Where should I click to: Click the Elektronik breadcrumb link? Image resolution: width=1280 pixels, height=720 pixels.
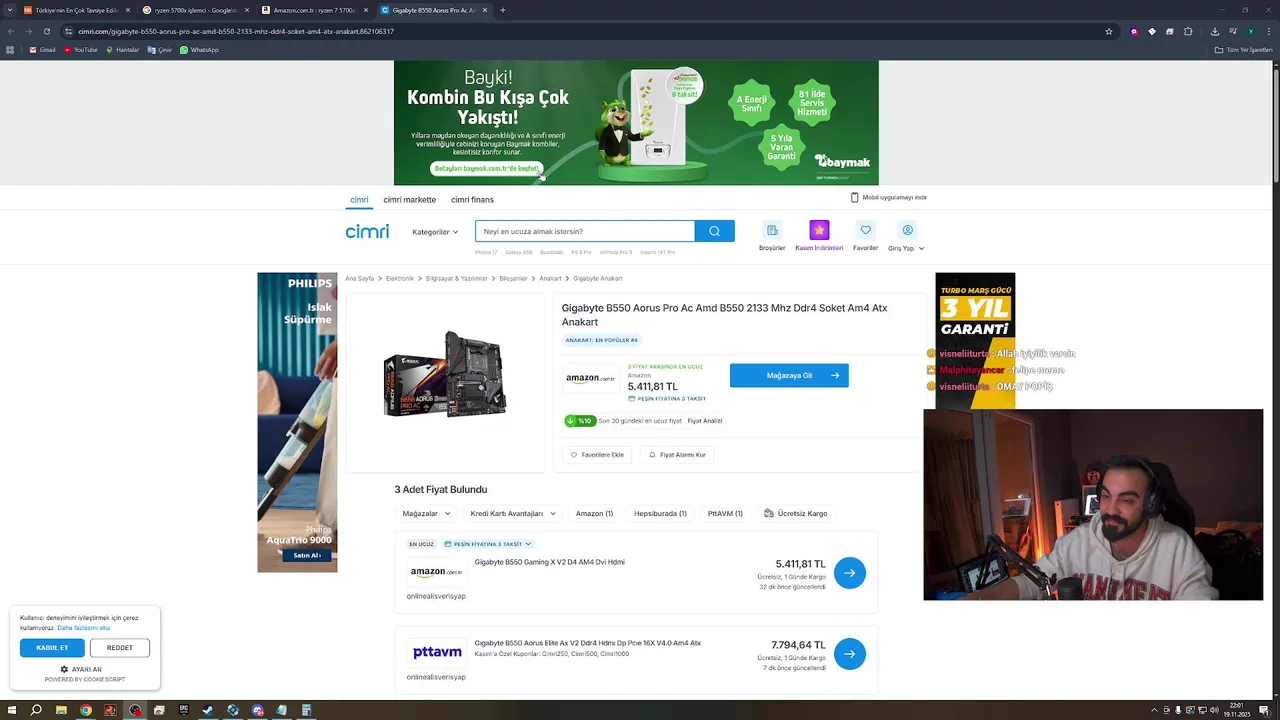tap(400, 278)
